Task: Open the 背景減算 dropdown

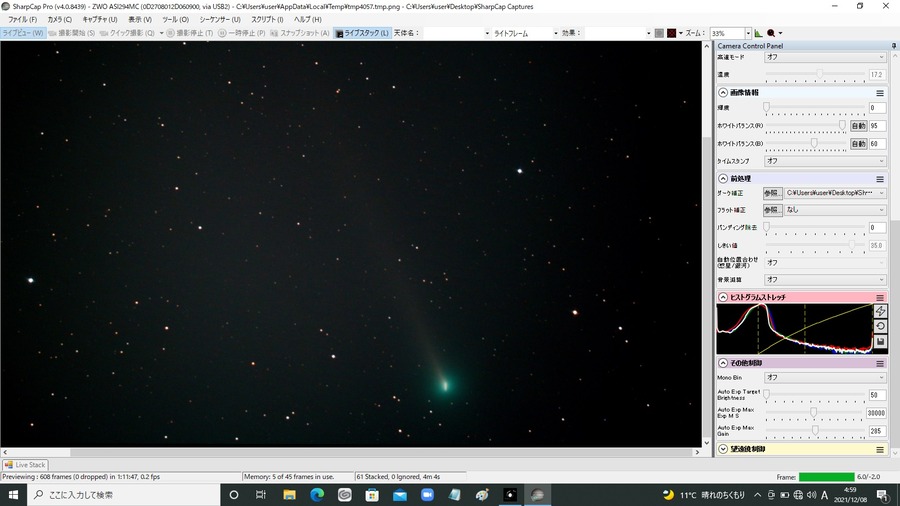Action: (825, 279)
